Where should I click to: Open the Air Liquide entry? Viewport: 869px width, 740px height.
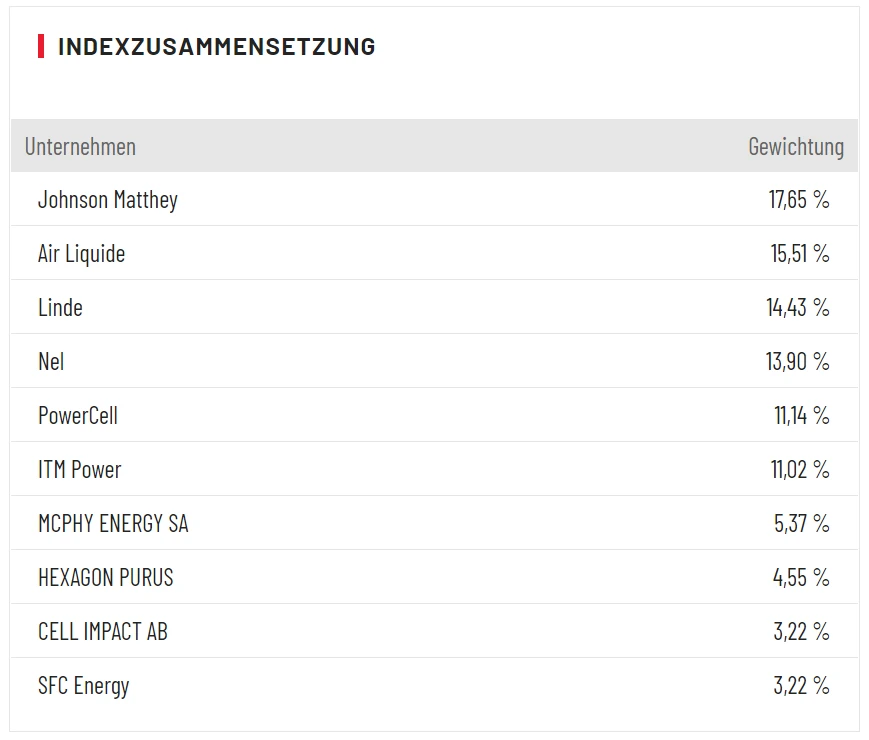82,254
